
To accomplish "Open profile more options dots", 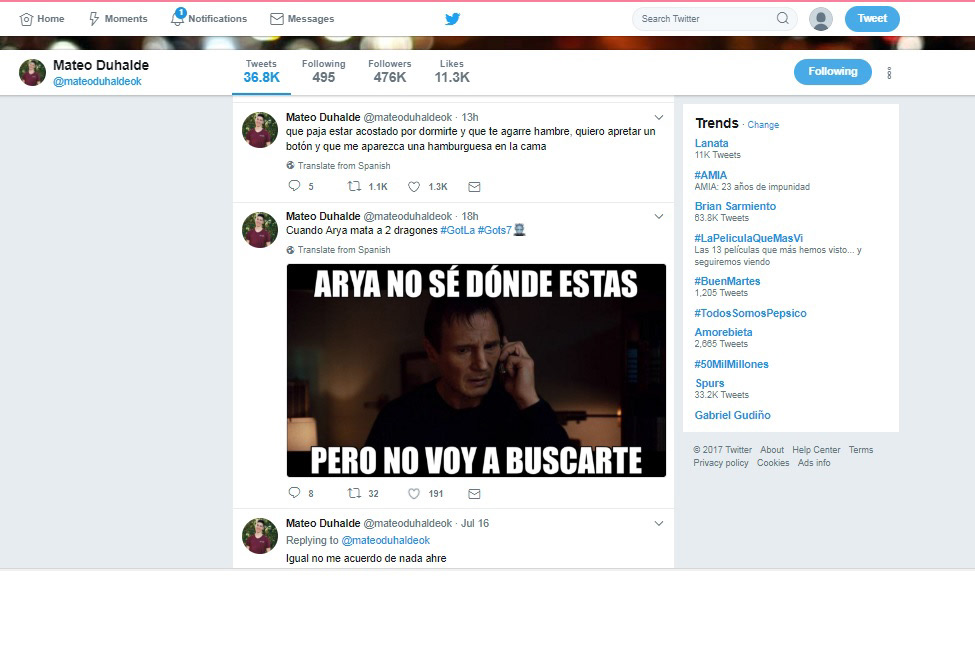I will coord(889,73).
